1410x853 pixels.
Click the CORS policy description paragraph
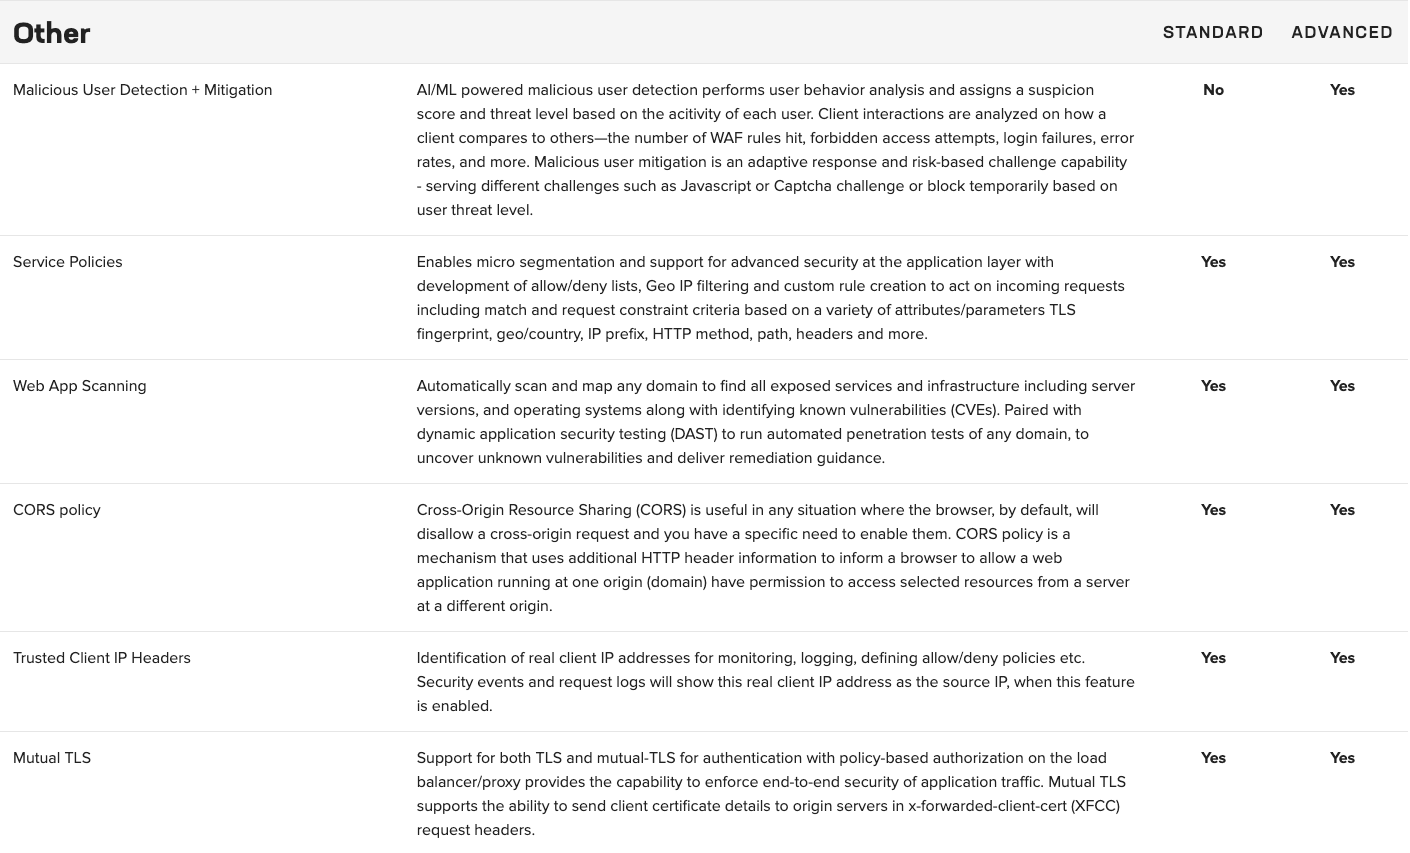coord(772,558)
